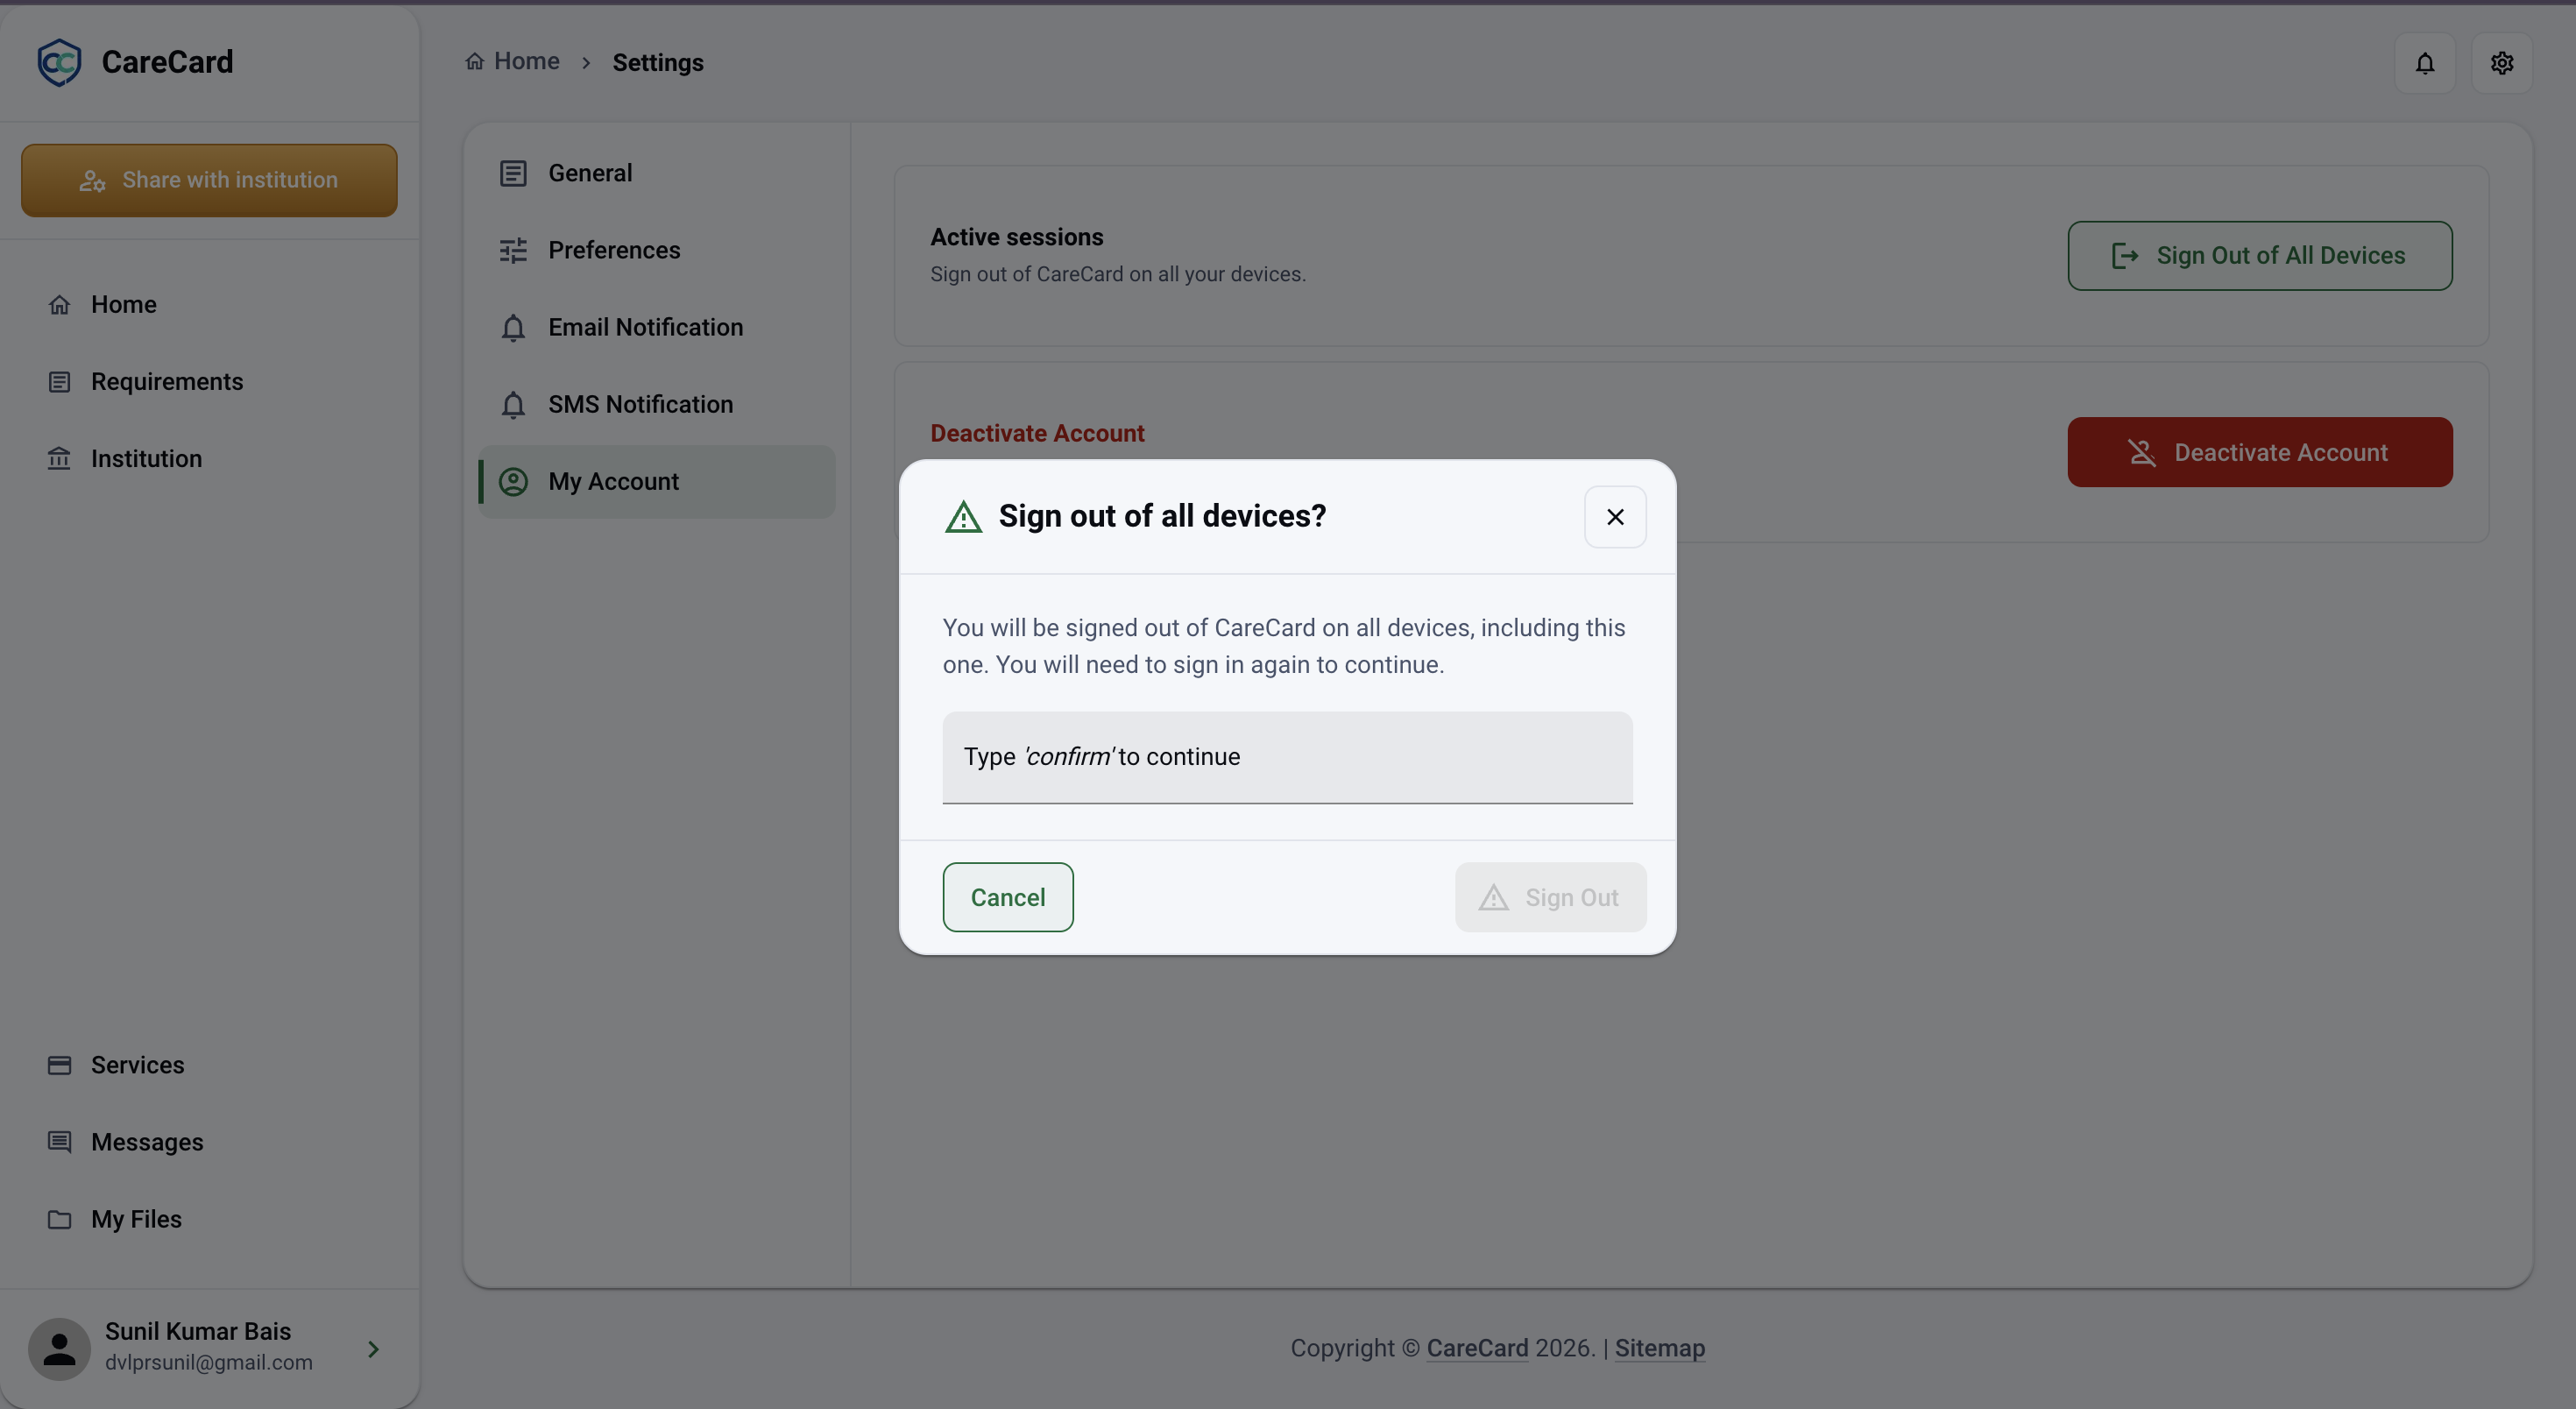Click Sign Out of All Devices button
This screenshot has width=2576, height=1409.
tap(2259, 255)
